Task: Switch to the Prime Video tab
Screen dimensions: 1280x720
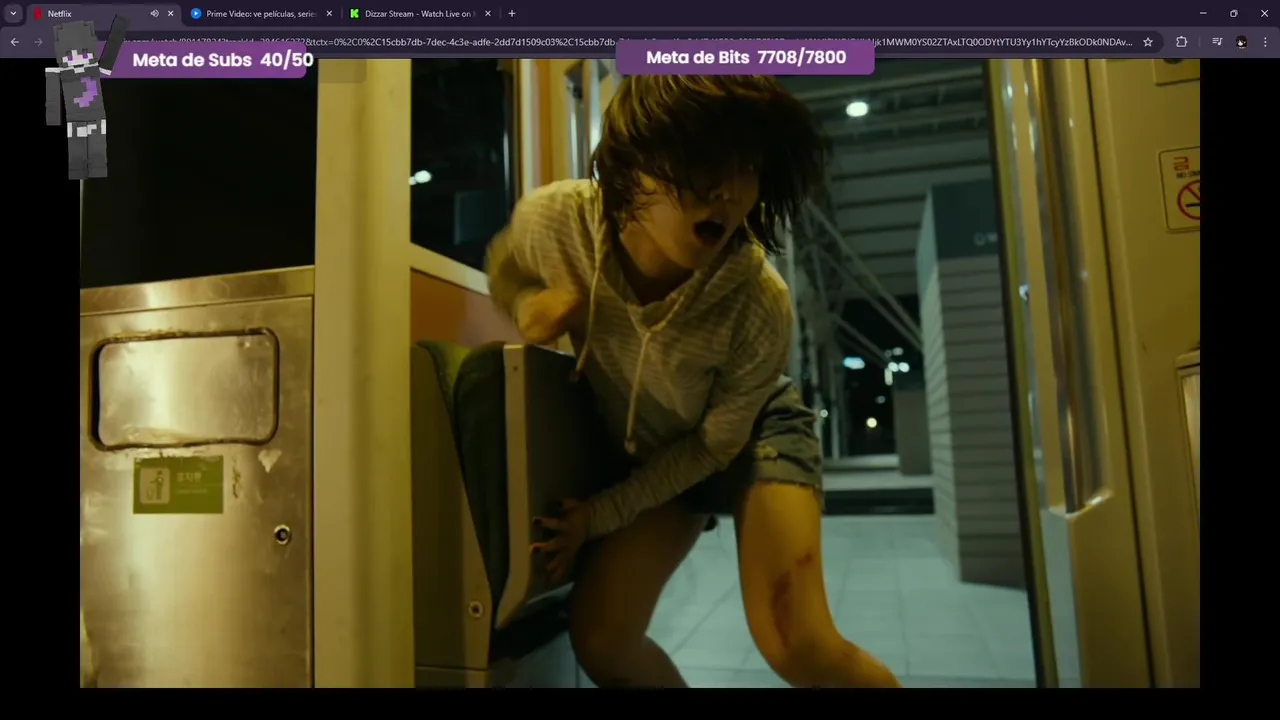Action: pos(261,14)
